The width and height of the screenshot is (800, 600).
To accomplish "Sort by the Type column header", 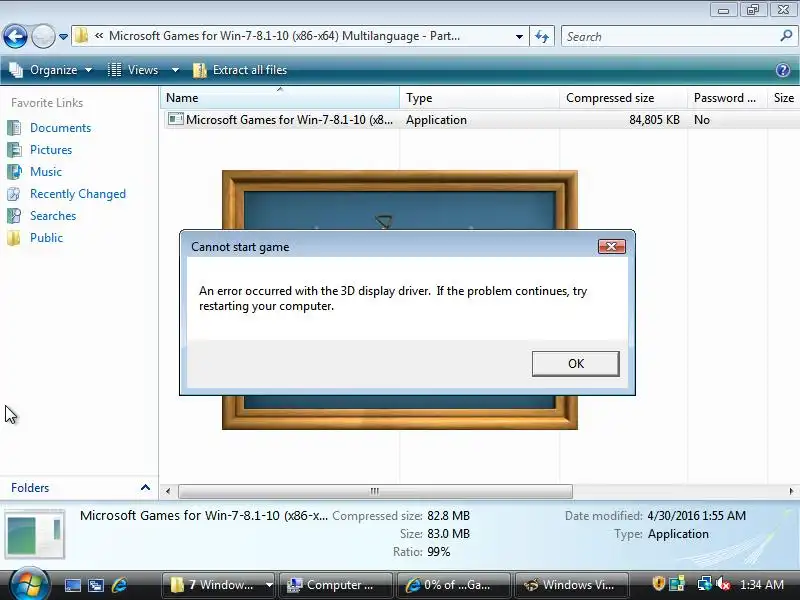I will pyautogui.click(x=479, y=98).
